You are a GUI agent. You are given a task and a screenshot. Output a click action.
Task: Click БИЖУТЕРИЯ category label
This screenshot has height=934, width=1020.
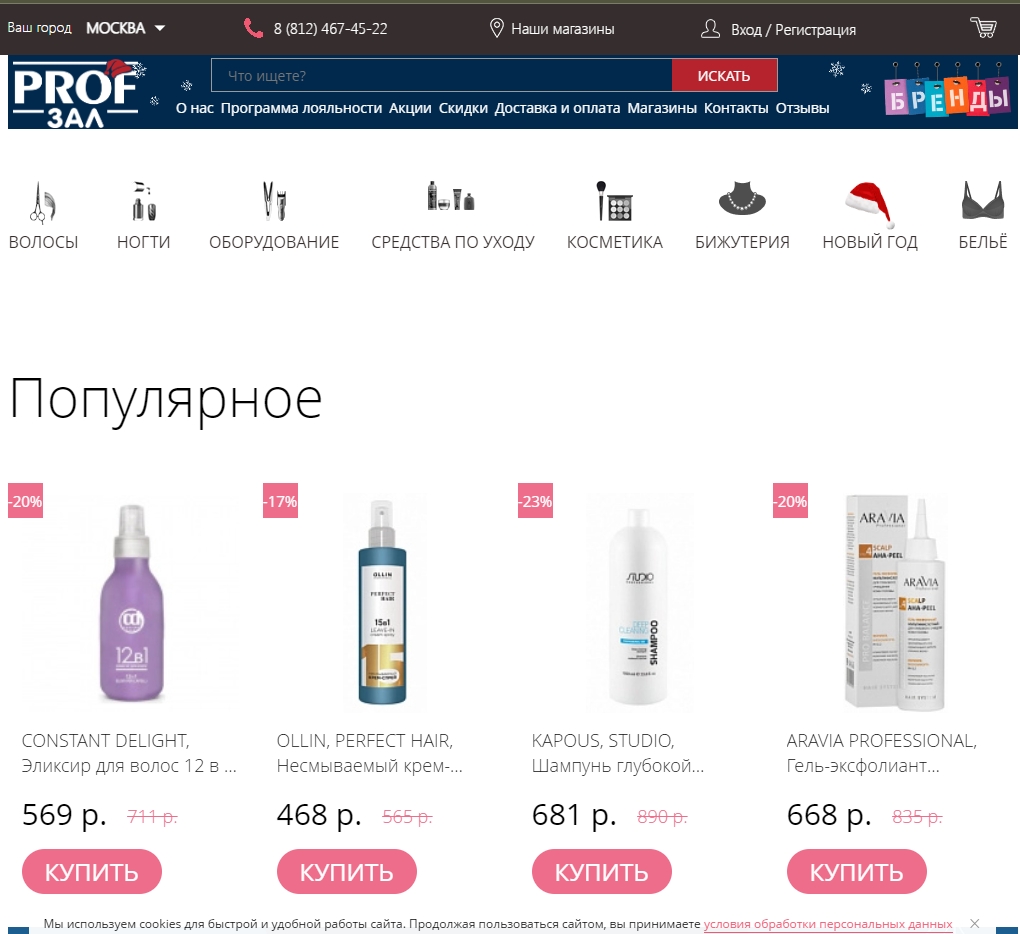pos(742,242)
